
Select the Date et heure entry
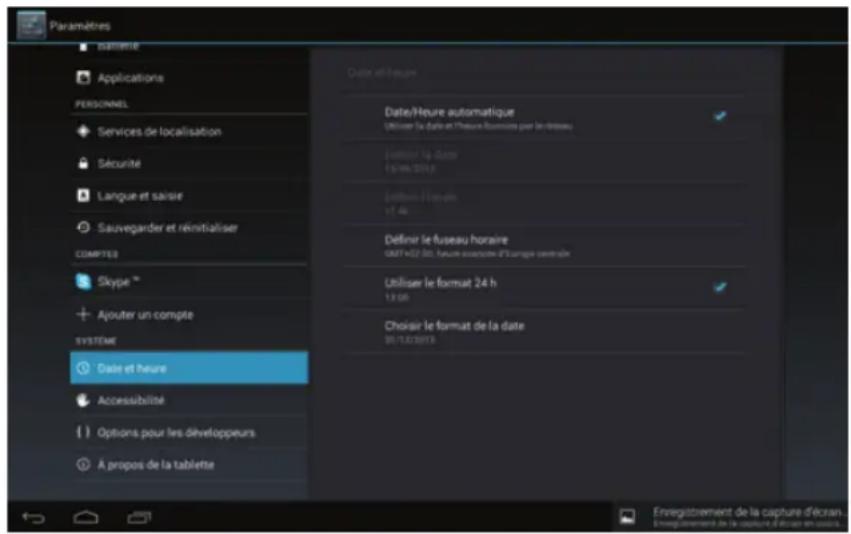(x=189, y=368)
